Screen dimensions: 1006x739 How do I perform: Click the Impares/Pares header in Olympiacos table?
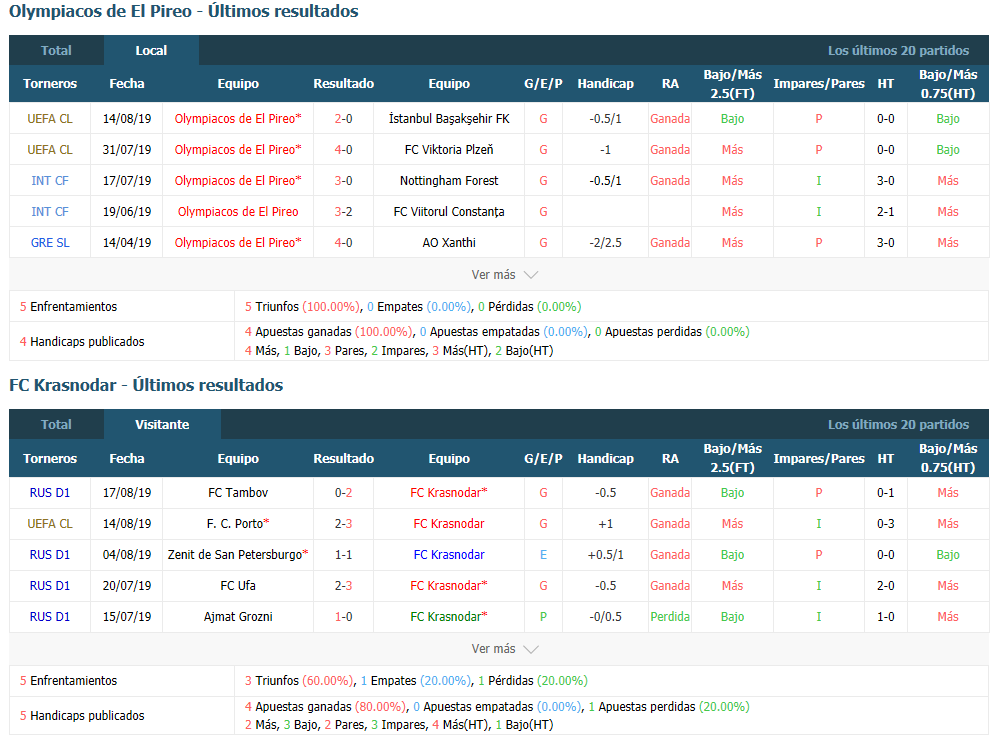click(x=819, y=83)
